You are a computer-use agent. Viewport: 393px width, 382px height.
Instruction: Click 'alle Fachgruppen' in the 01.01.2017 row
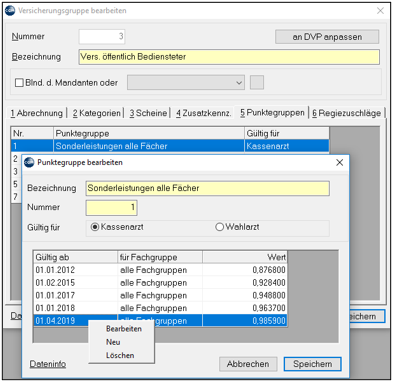click(x=154, y=295)
